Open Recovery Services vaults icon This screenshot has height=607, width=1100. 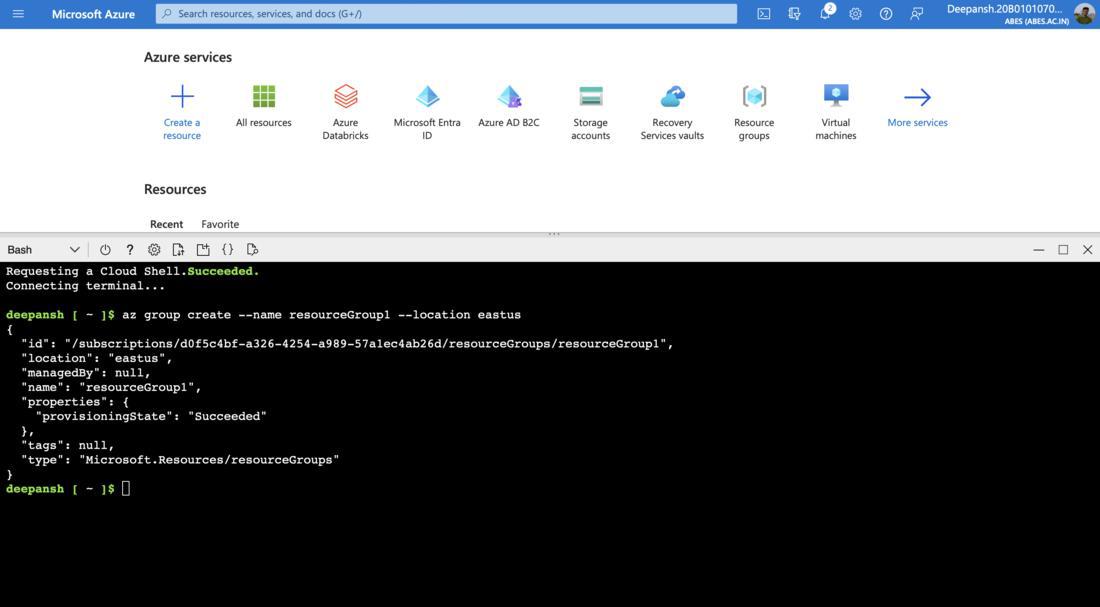point(672,96)
